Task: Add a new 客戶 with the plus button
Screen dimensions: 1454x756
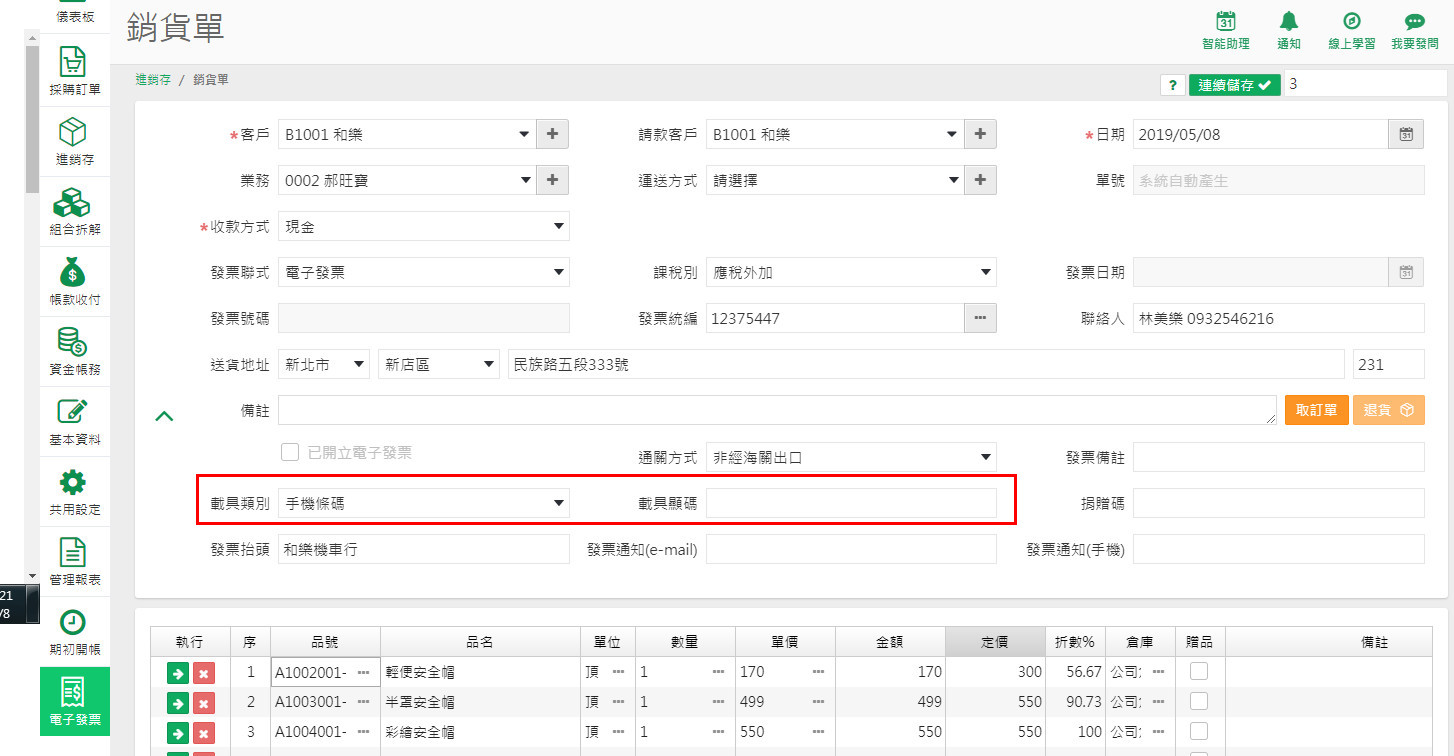Action: pos(553,134)
